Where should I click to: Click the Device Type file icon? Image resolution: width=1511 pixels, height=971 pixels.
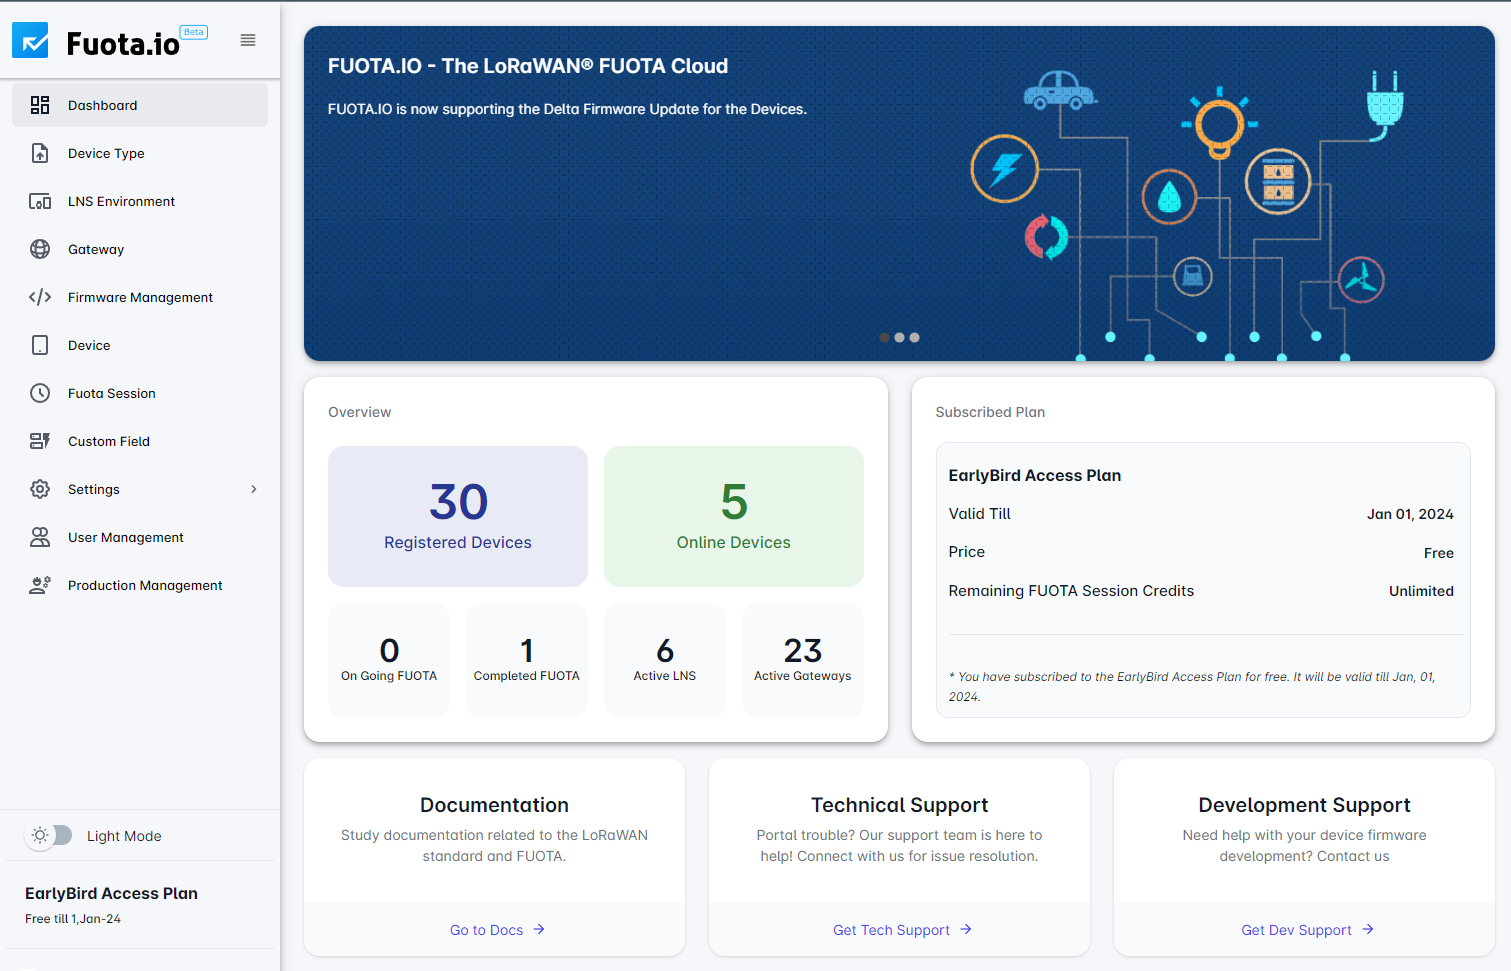click(x=40, y=153)
